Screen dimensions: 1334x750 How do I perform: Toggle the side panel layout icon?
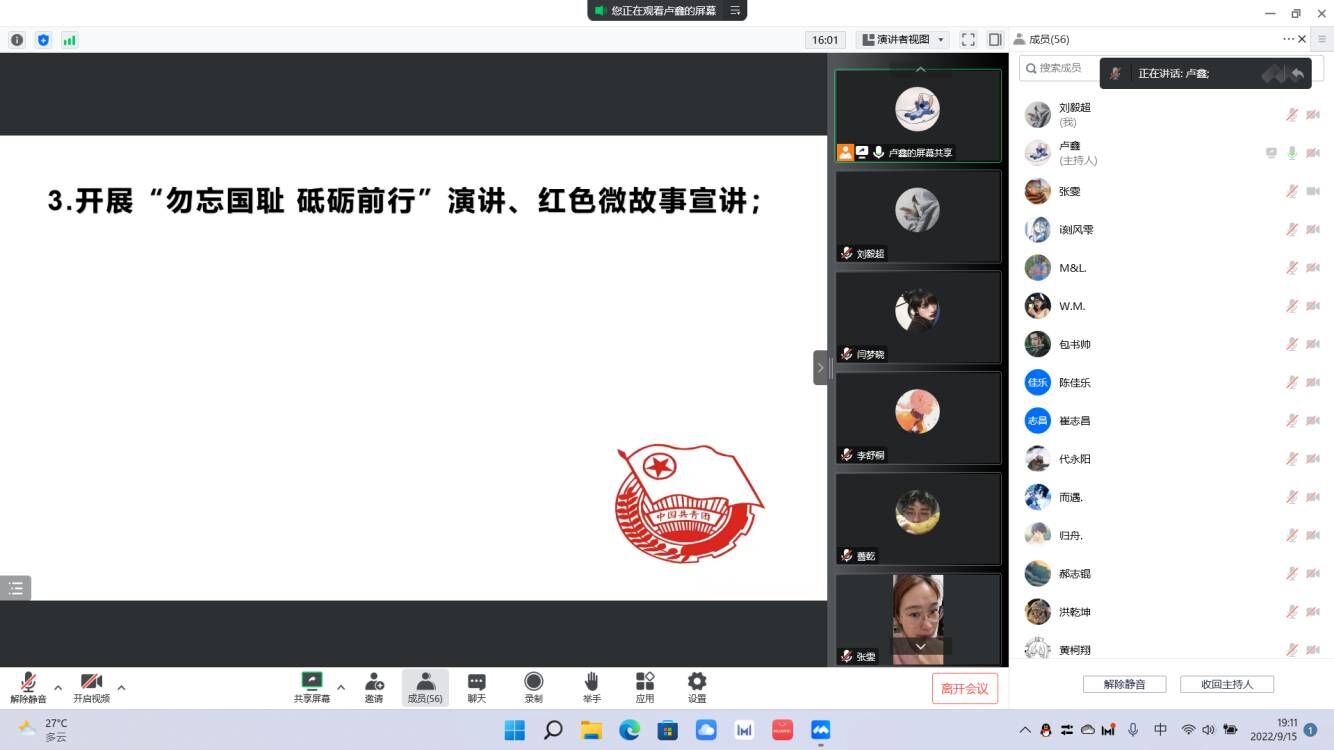pos(995,40)
